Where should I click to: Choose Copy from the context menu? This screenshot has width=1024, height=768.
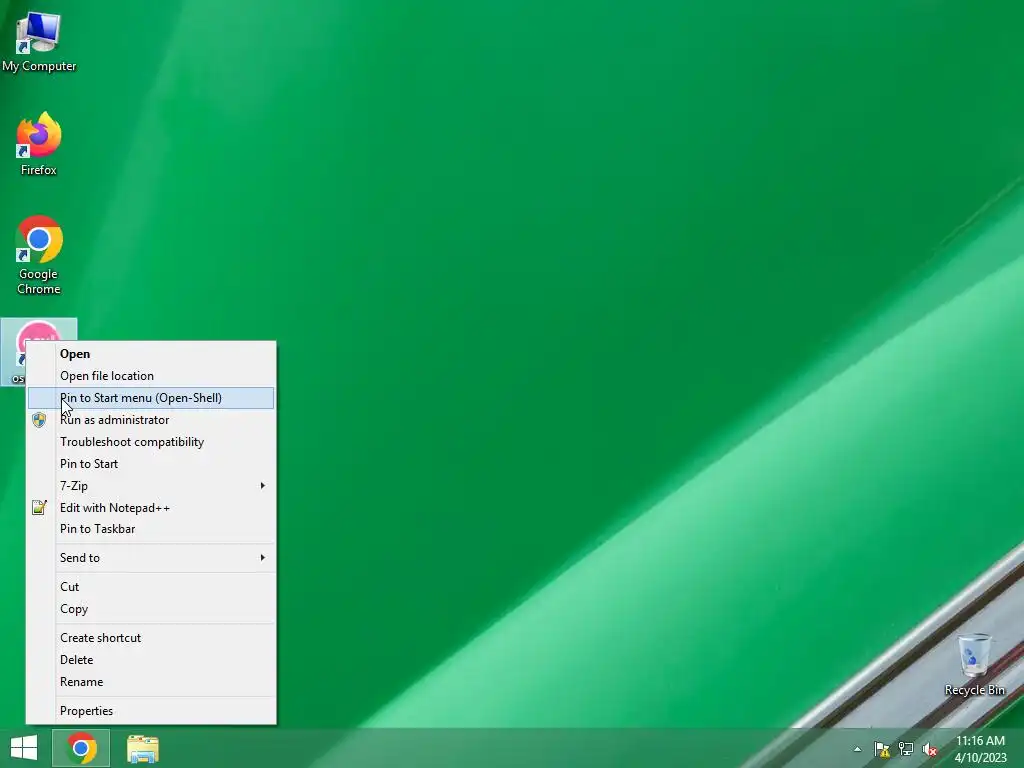tap(151, 609)
